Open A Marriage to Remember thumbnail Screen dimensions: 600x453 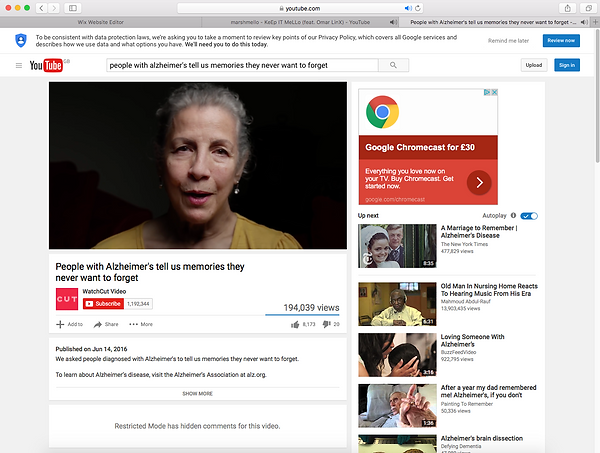(x=397, y=246)
